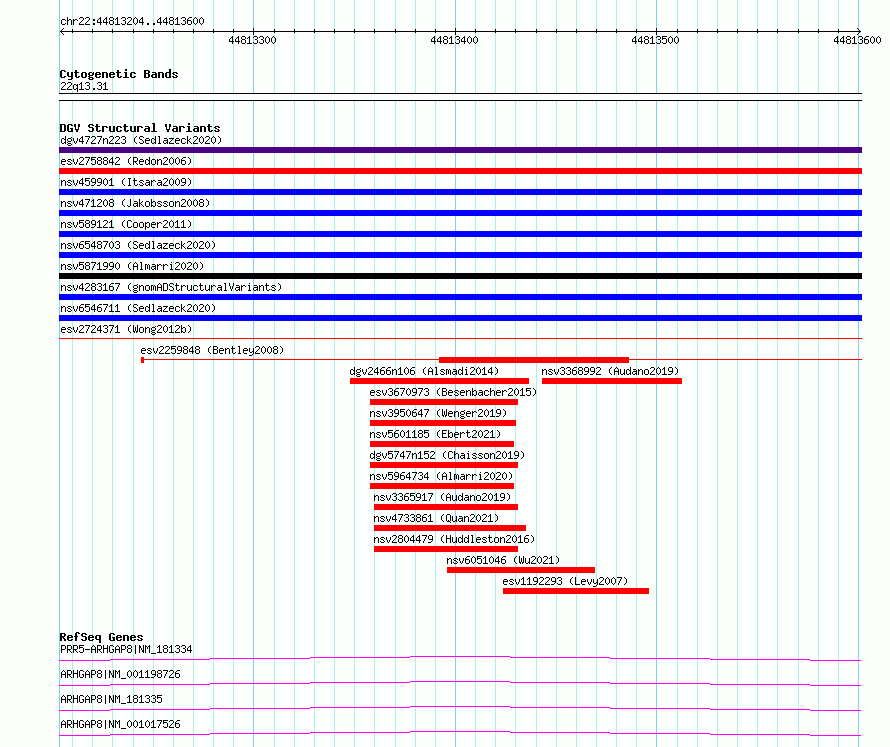Click blue bar under nsv471208 (Jakobsson2008)
Image resolution: width=890 pixels, height=747 pixels.
tap(460, 213)
